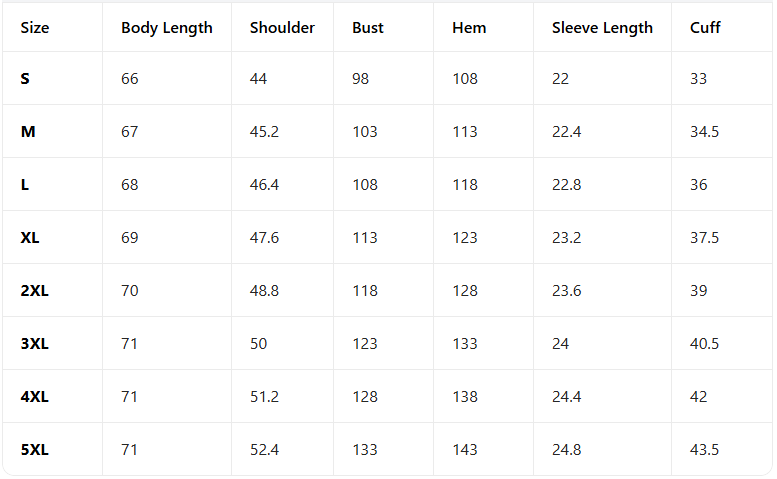Select the S size row label
The width and height of the screenshot is (777, 479).
pos(25,79)
